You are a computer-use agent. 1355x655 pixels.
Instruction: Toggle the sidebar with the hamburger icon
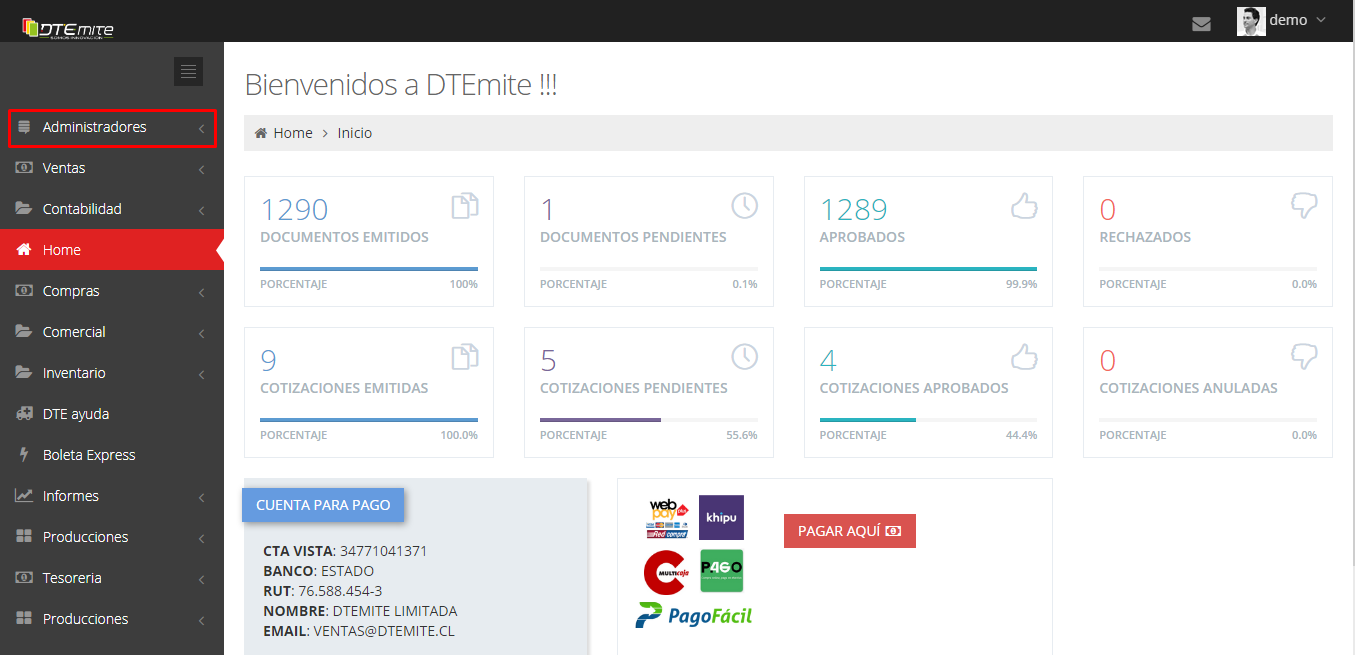(188, 71)
